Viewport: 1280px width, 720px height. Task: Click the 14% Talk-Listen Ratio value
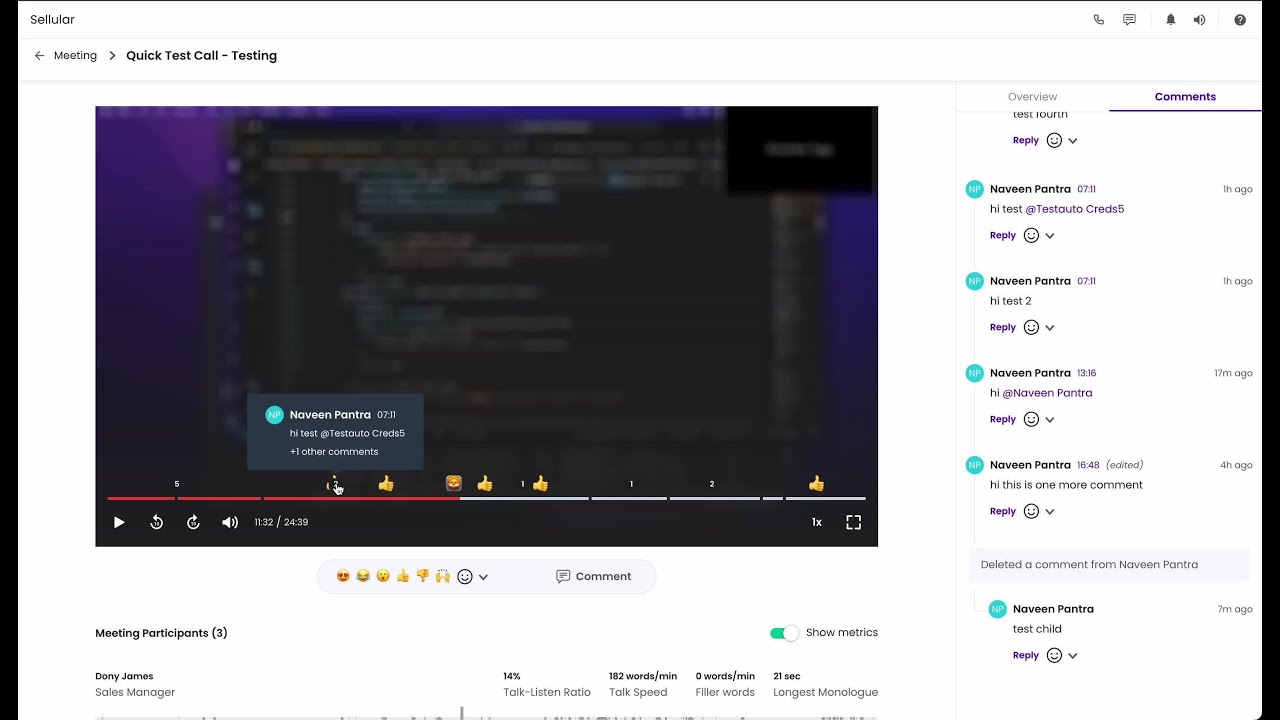[x=512, y=677]
